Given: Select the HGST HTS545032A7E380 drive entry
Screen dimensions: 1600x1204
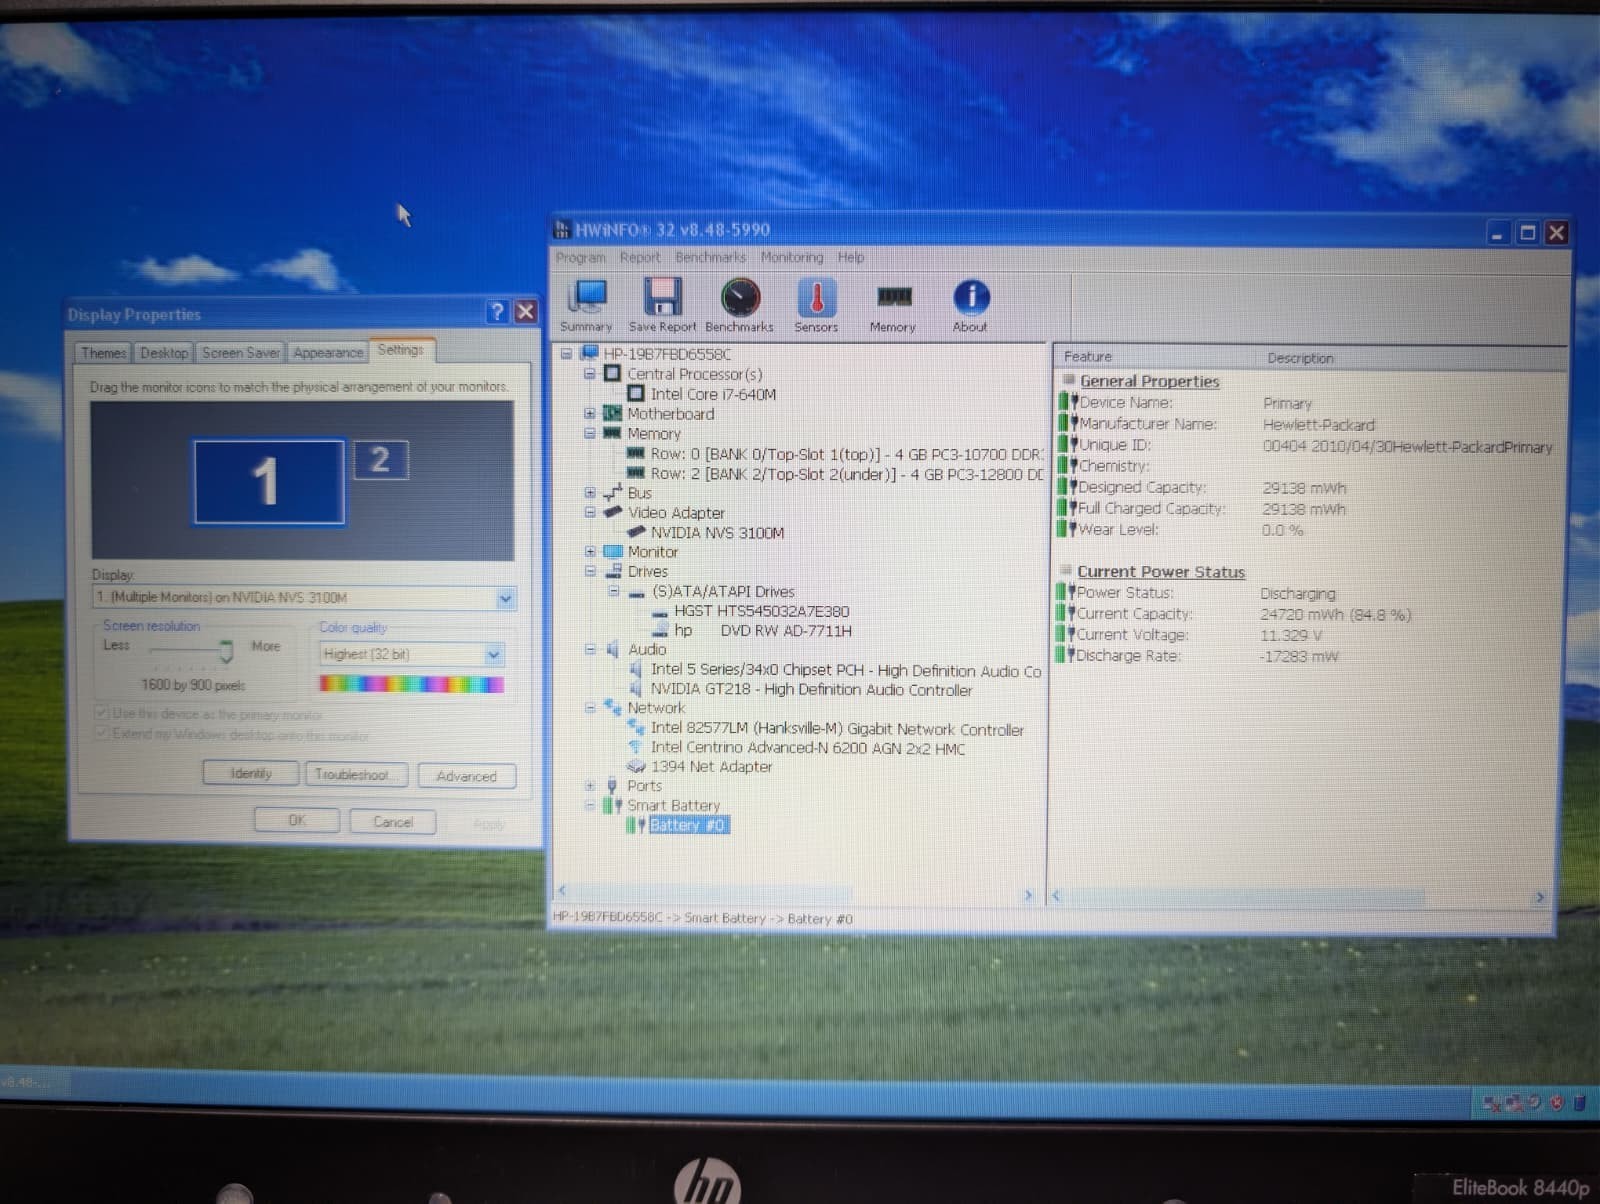Looking at the screenshot, I should [x=761, y=611].
